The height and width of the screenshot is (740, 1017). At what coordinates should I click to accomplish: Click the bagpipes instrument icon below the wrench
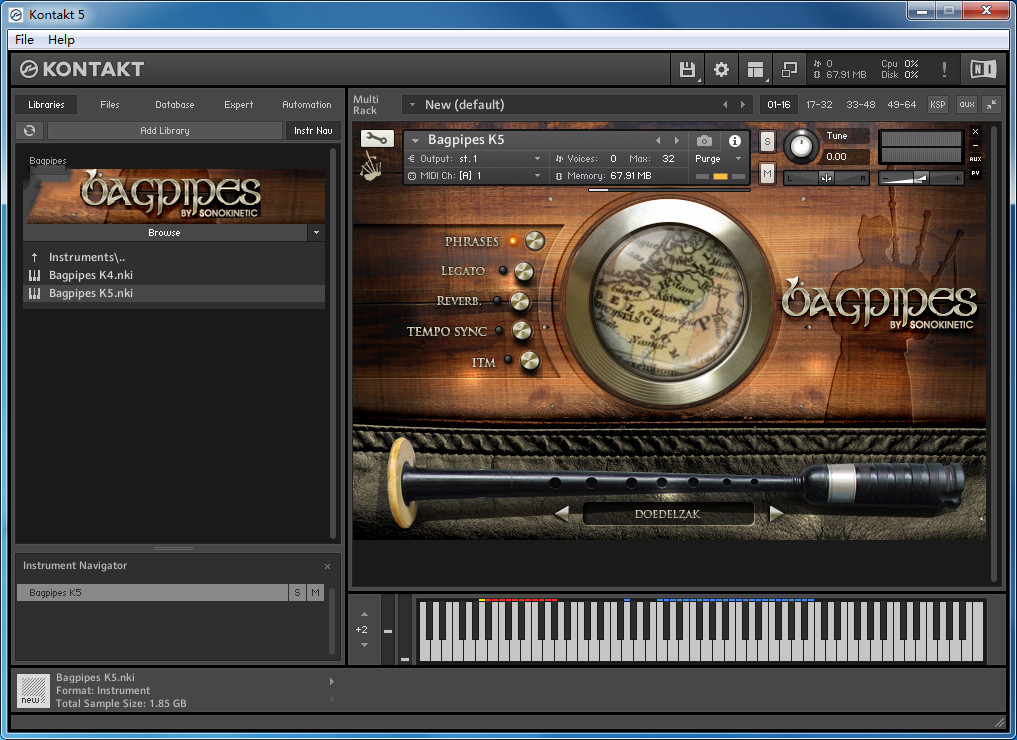[372, 167]
